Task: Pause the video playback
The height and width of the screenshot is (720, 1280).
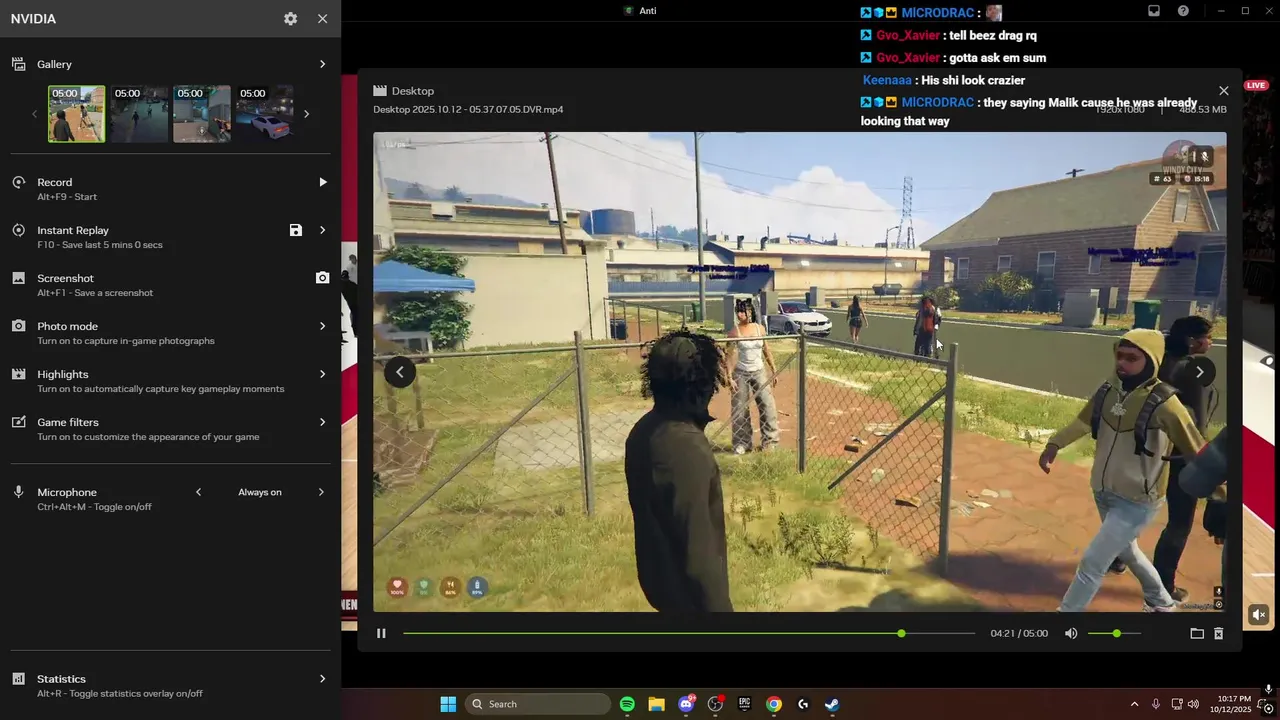Action: (x=381, y=633)
